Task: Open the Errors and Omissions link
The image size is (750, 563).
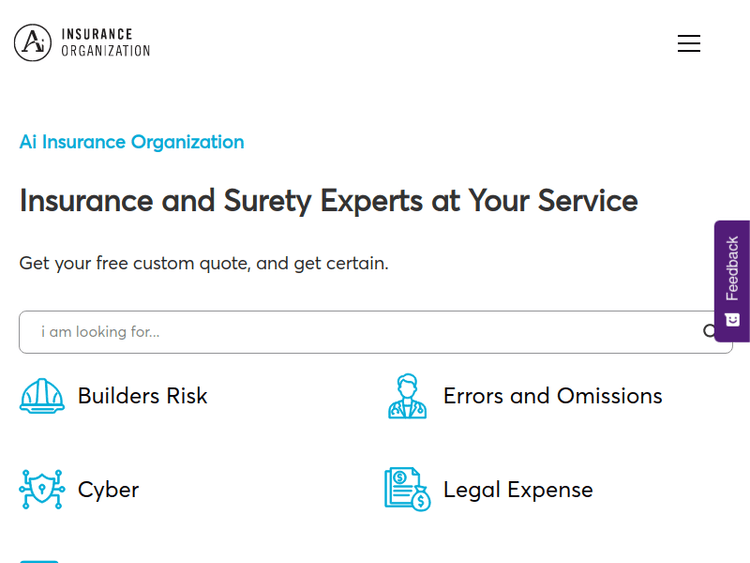Action: point(552,396)
